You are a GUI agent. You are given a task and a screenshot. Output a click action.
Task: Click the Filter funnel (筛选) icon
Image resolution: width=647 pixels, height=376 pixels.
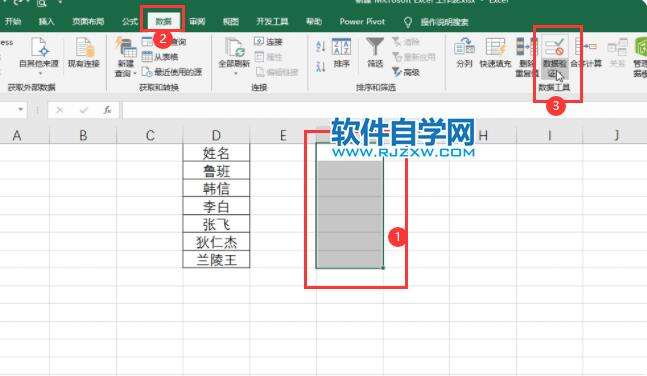pos(375,52)
